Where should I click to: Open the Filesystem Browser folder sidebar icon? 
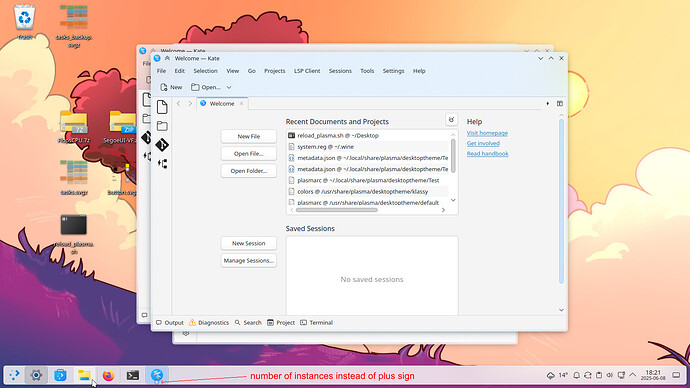(x=162, y=126)
